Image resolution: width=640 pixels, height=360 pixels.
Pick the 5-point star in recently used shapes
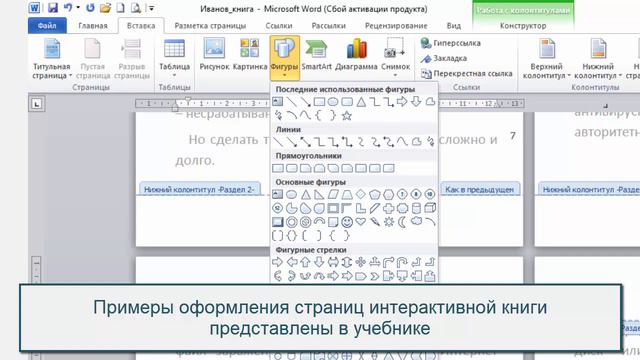pos(347,116)
